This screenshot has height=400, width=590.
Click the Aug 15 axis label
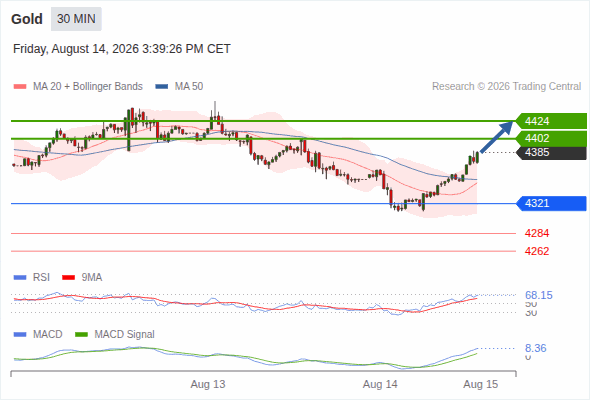pos(481,385)
